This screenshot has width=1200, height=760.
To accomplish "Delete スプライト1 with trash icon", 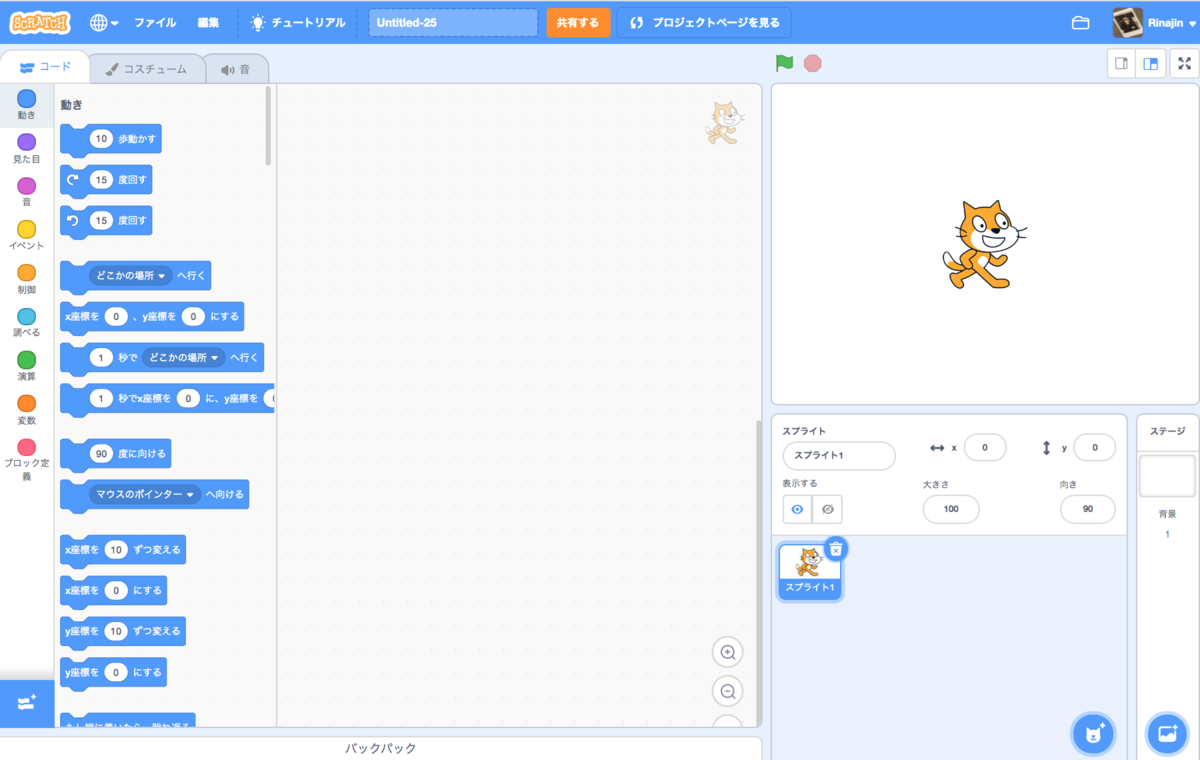I will coord(837,548).
